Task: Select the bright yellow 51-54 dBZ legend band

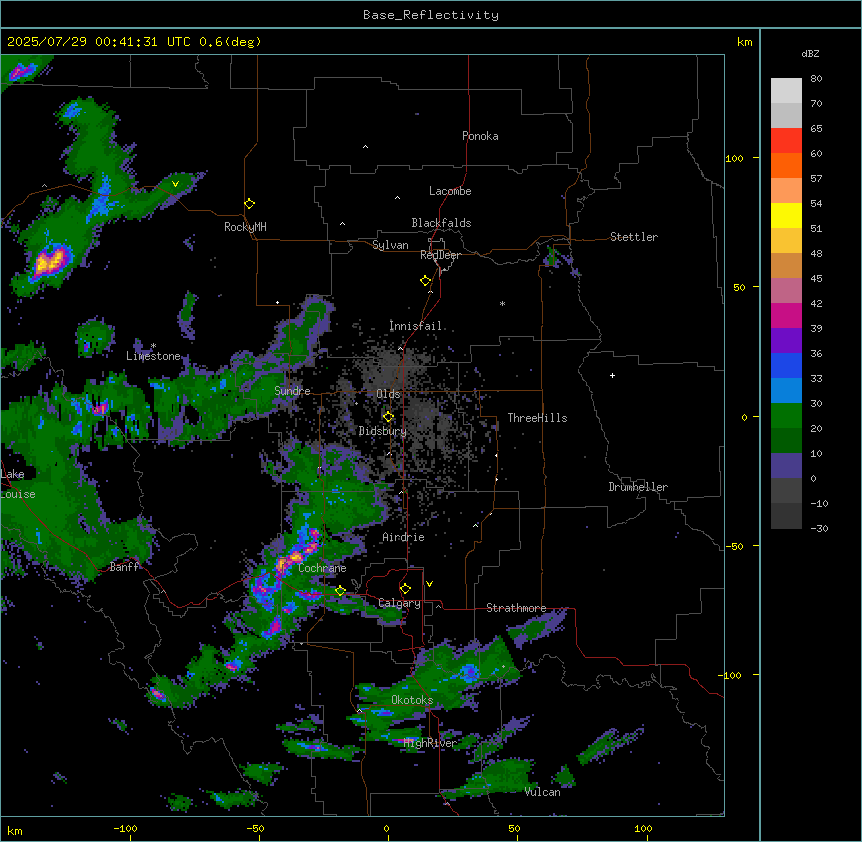Action: pyautogui.click(x=786, y=215)
